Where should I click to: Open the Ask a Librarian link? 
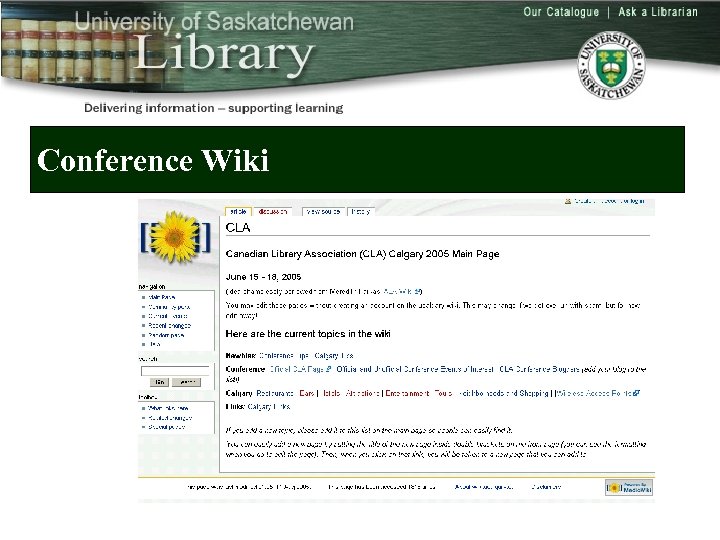coord(658,12)
